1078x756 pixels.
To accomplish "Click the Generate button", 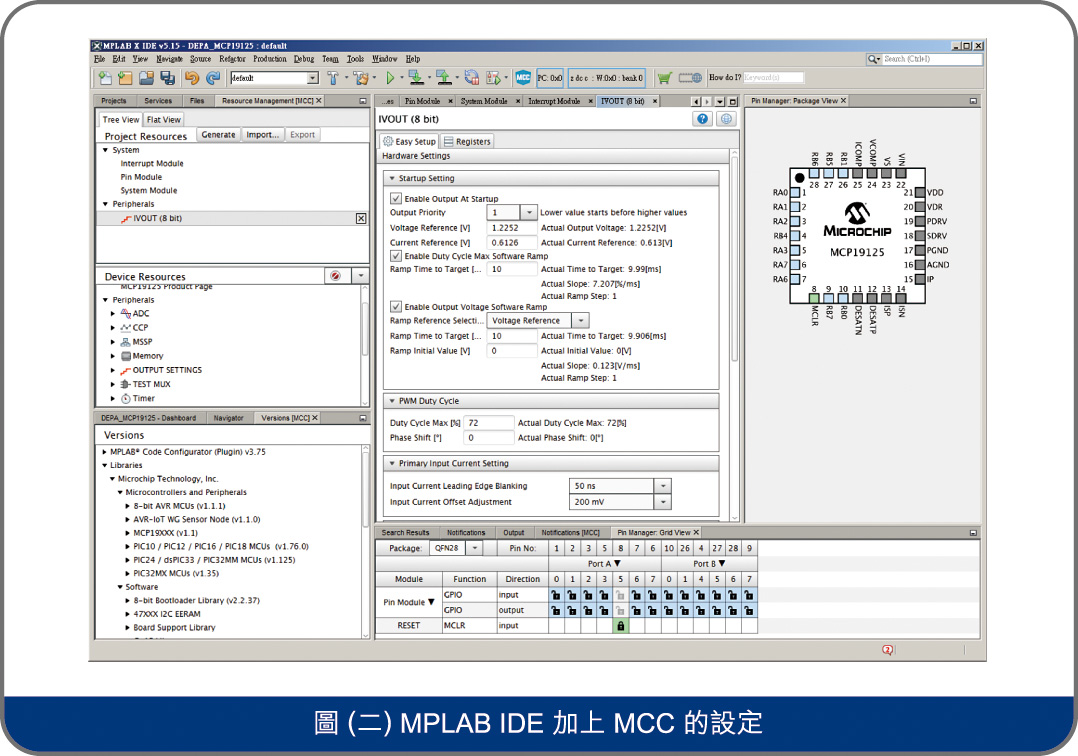I will pos(218,135).
